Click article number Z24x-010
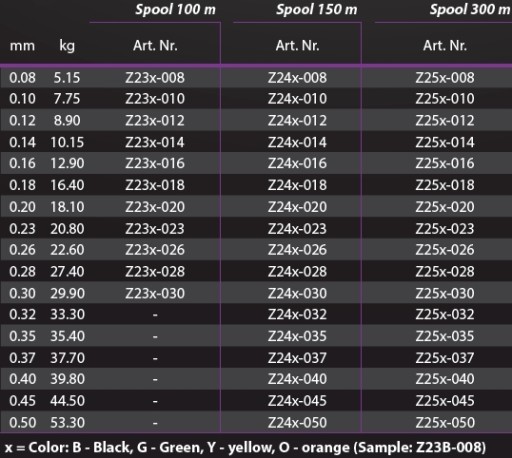Image resolution: width=512 pixels, height=458 pixels. pyautogui.click(x=297, y=99)
